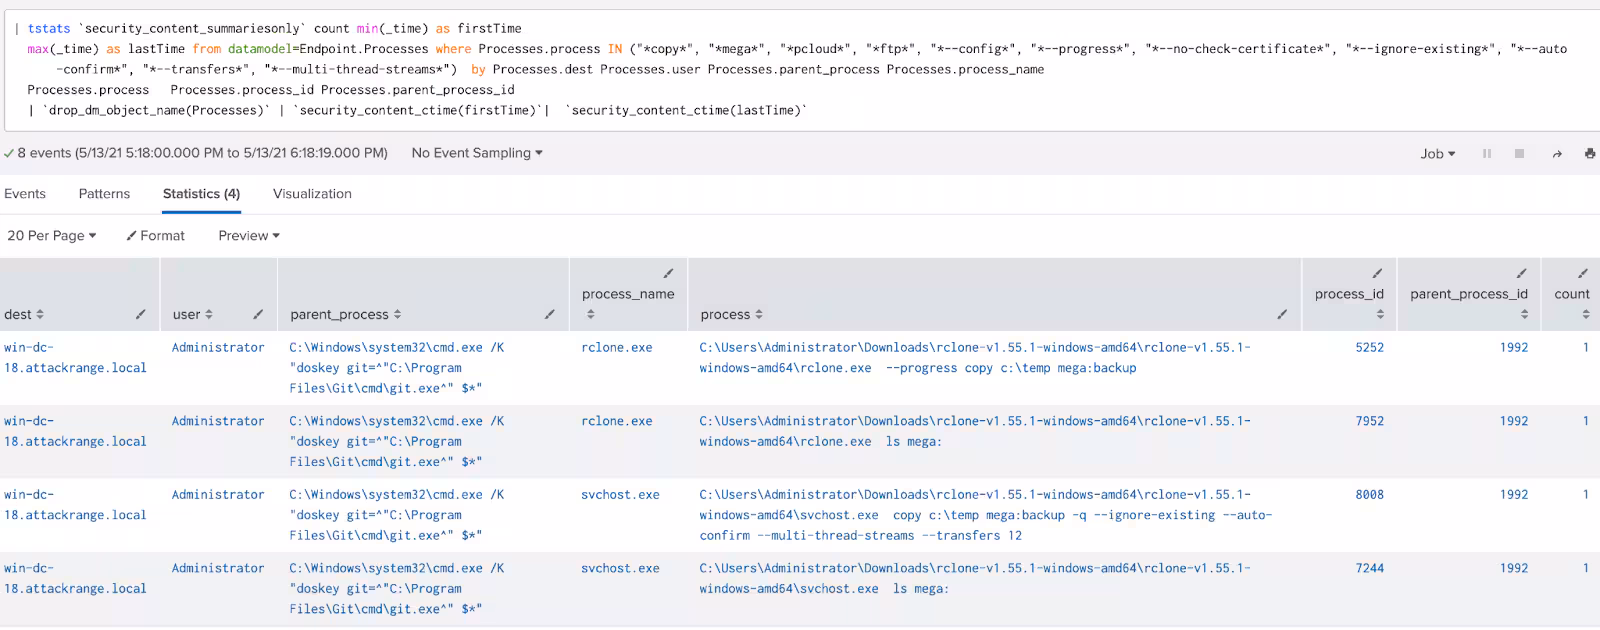This screenshot has width=1600, height=630.
Task: Click rclone.exe in the first row
Action: click(x=616, y=348)
